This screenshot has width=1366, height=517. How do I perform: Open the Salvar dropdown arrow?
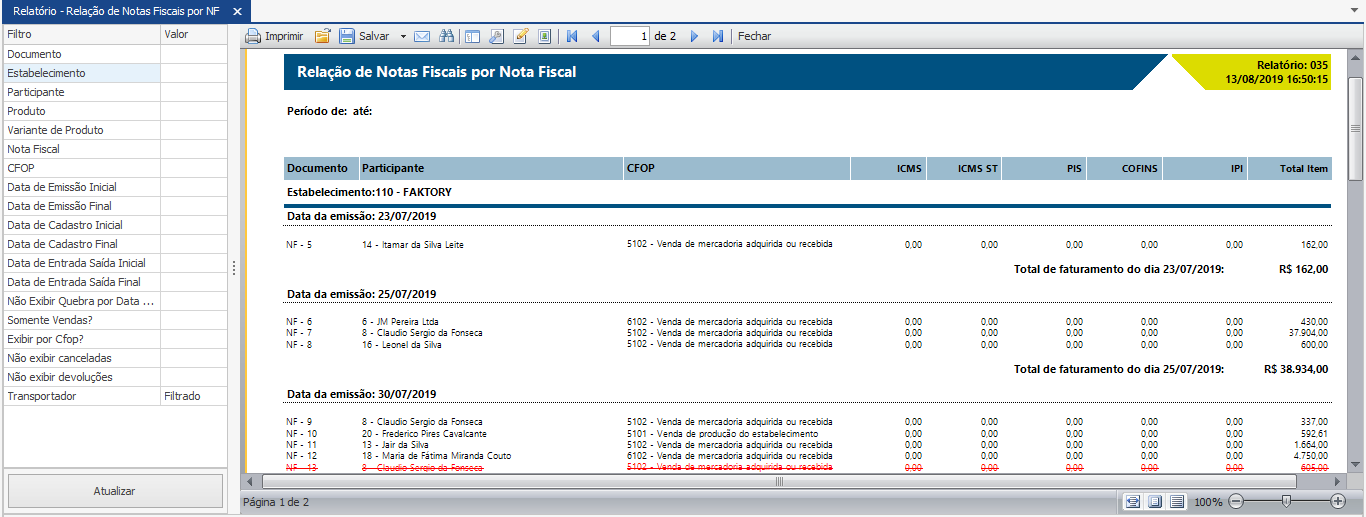click(403, 36)
